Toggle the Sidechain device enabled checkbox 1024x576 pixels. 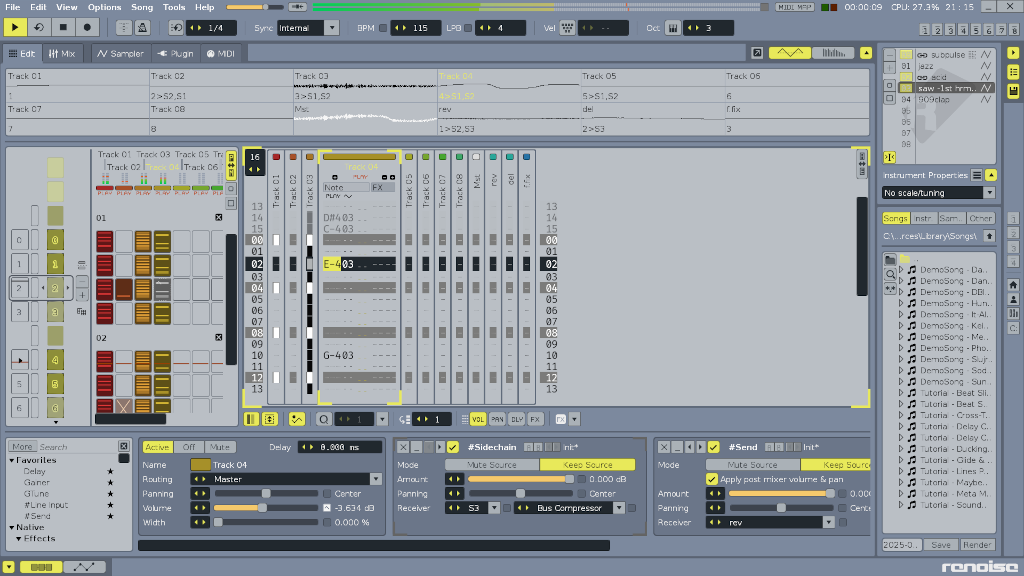tap(453, 447)
